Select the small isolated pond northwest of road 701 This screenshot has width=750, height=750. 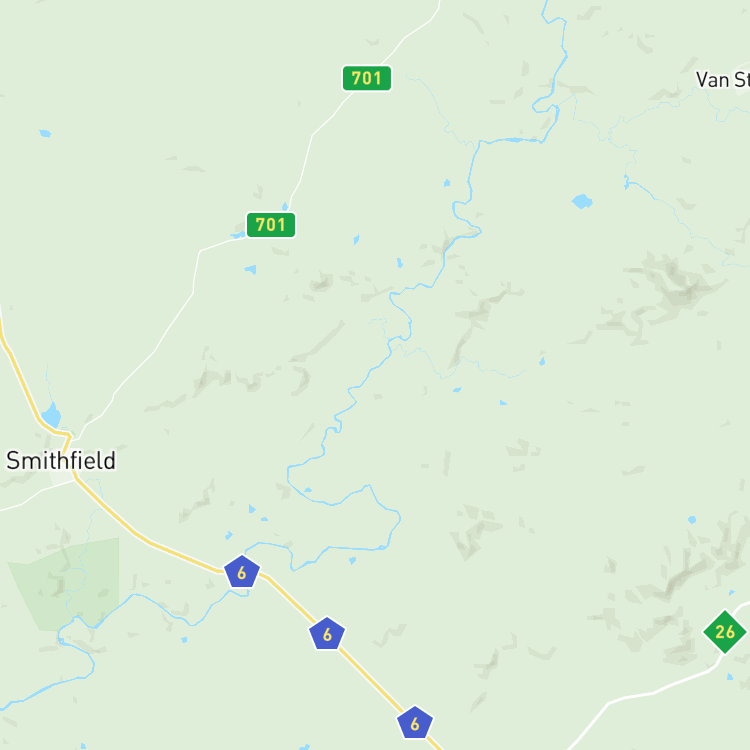pos(45,133)
